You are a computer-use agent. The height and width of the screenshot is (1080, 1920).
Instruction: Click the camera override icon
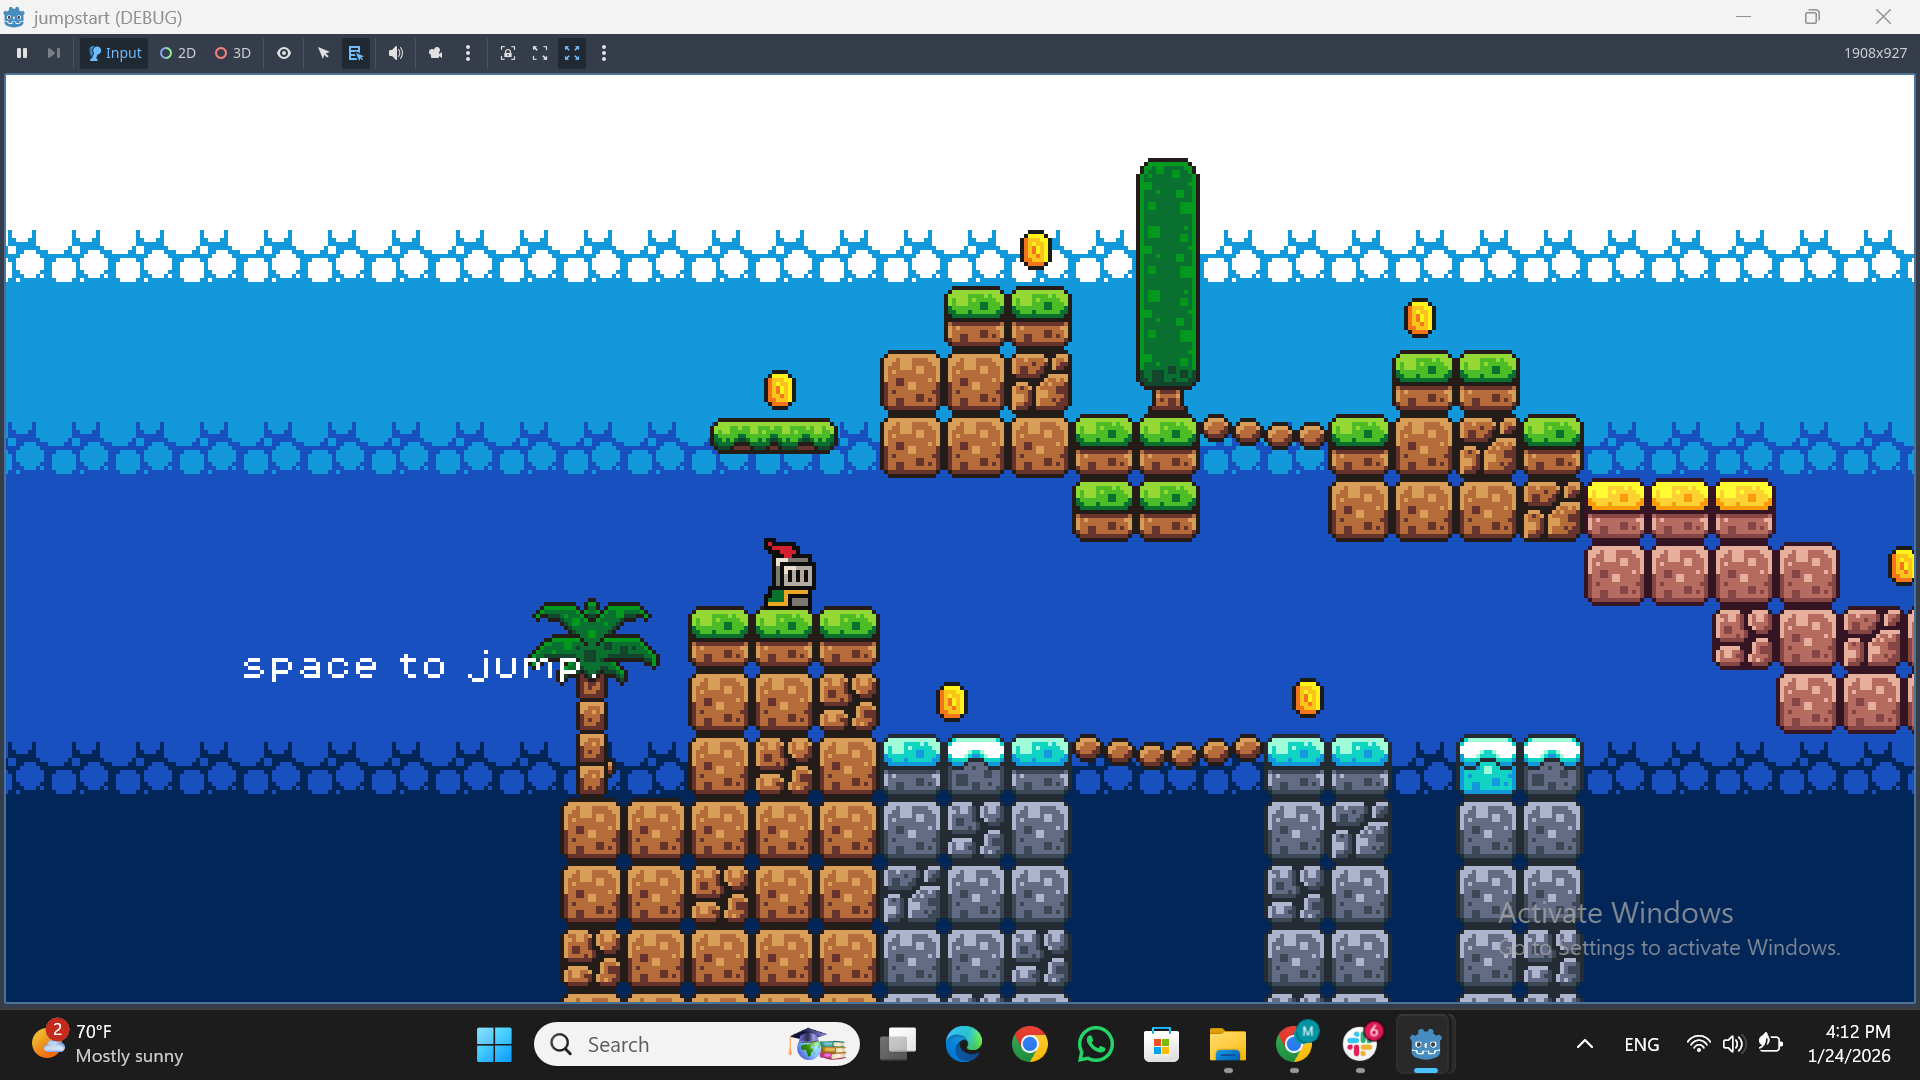tap(435, 53)
